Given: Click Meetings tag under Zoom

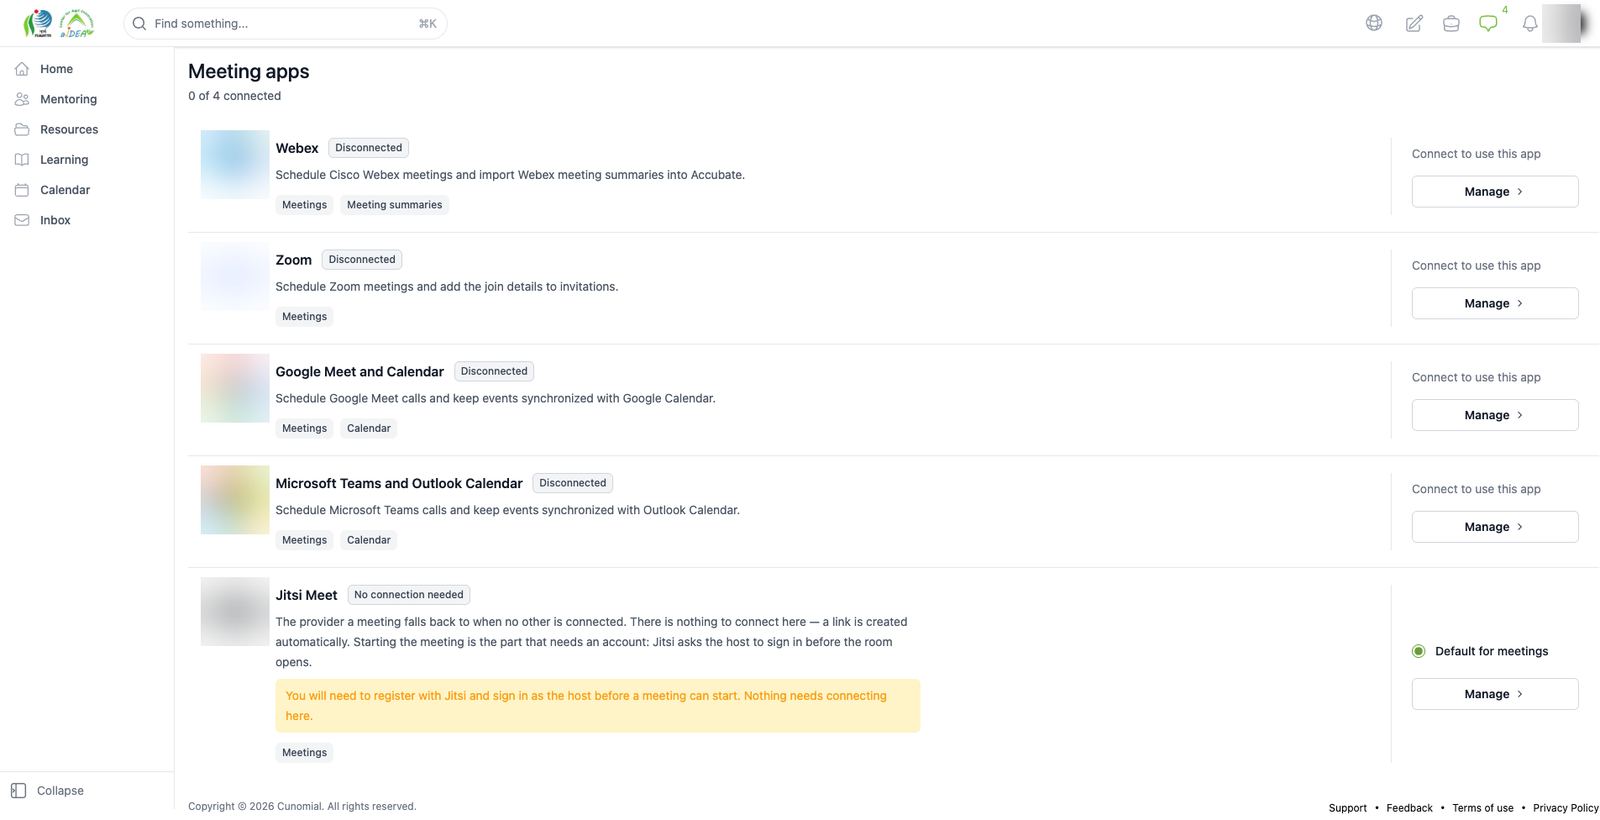Looking at the screenshot, I should click(304, 317).
